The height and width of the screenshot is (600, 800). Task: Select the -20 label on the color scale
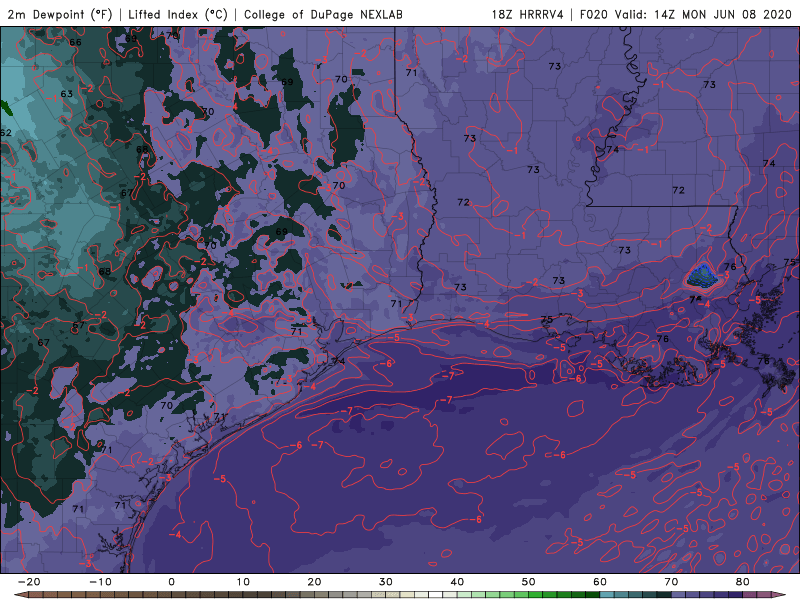(29, 582)
